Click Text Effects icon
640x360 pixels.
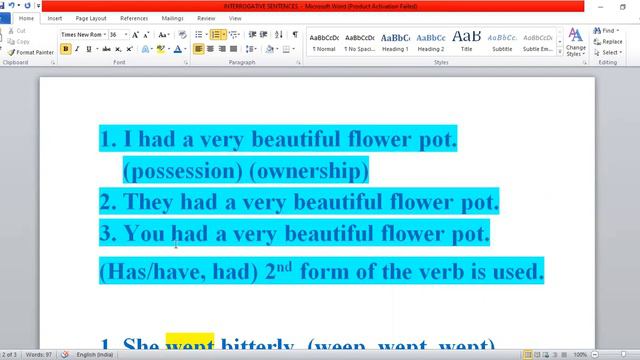145,49
